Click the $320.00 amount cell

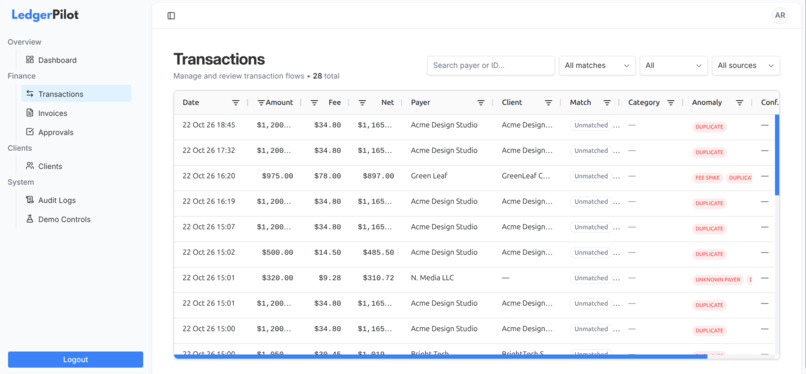pos(278,278)
